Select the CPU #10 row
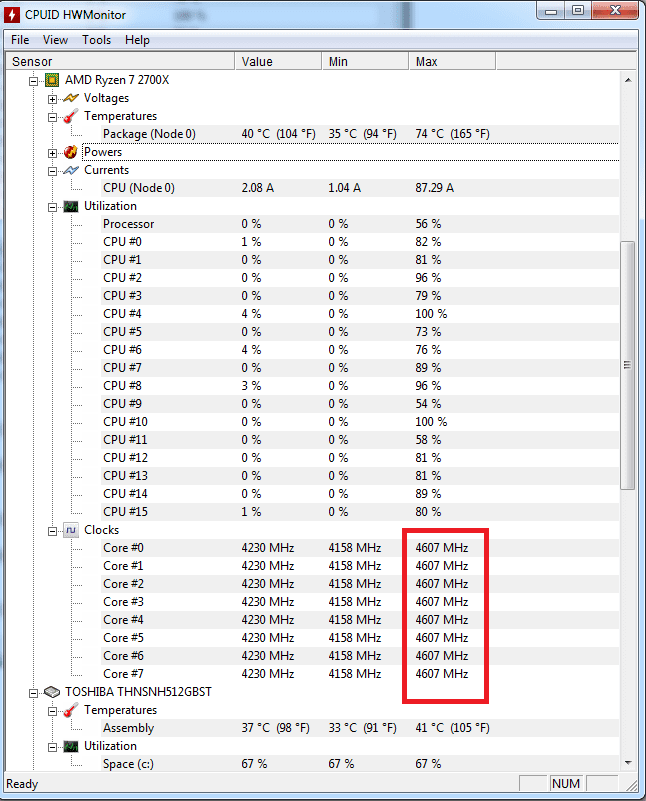The width and height of the screenshot is (646, 801). pos(360,422)
